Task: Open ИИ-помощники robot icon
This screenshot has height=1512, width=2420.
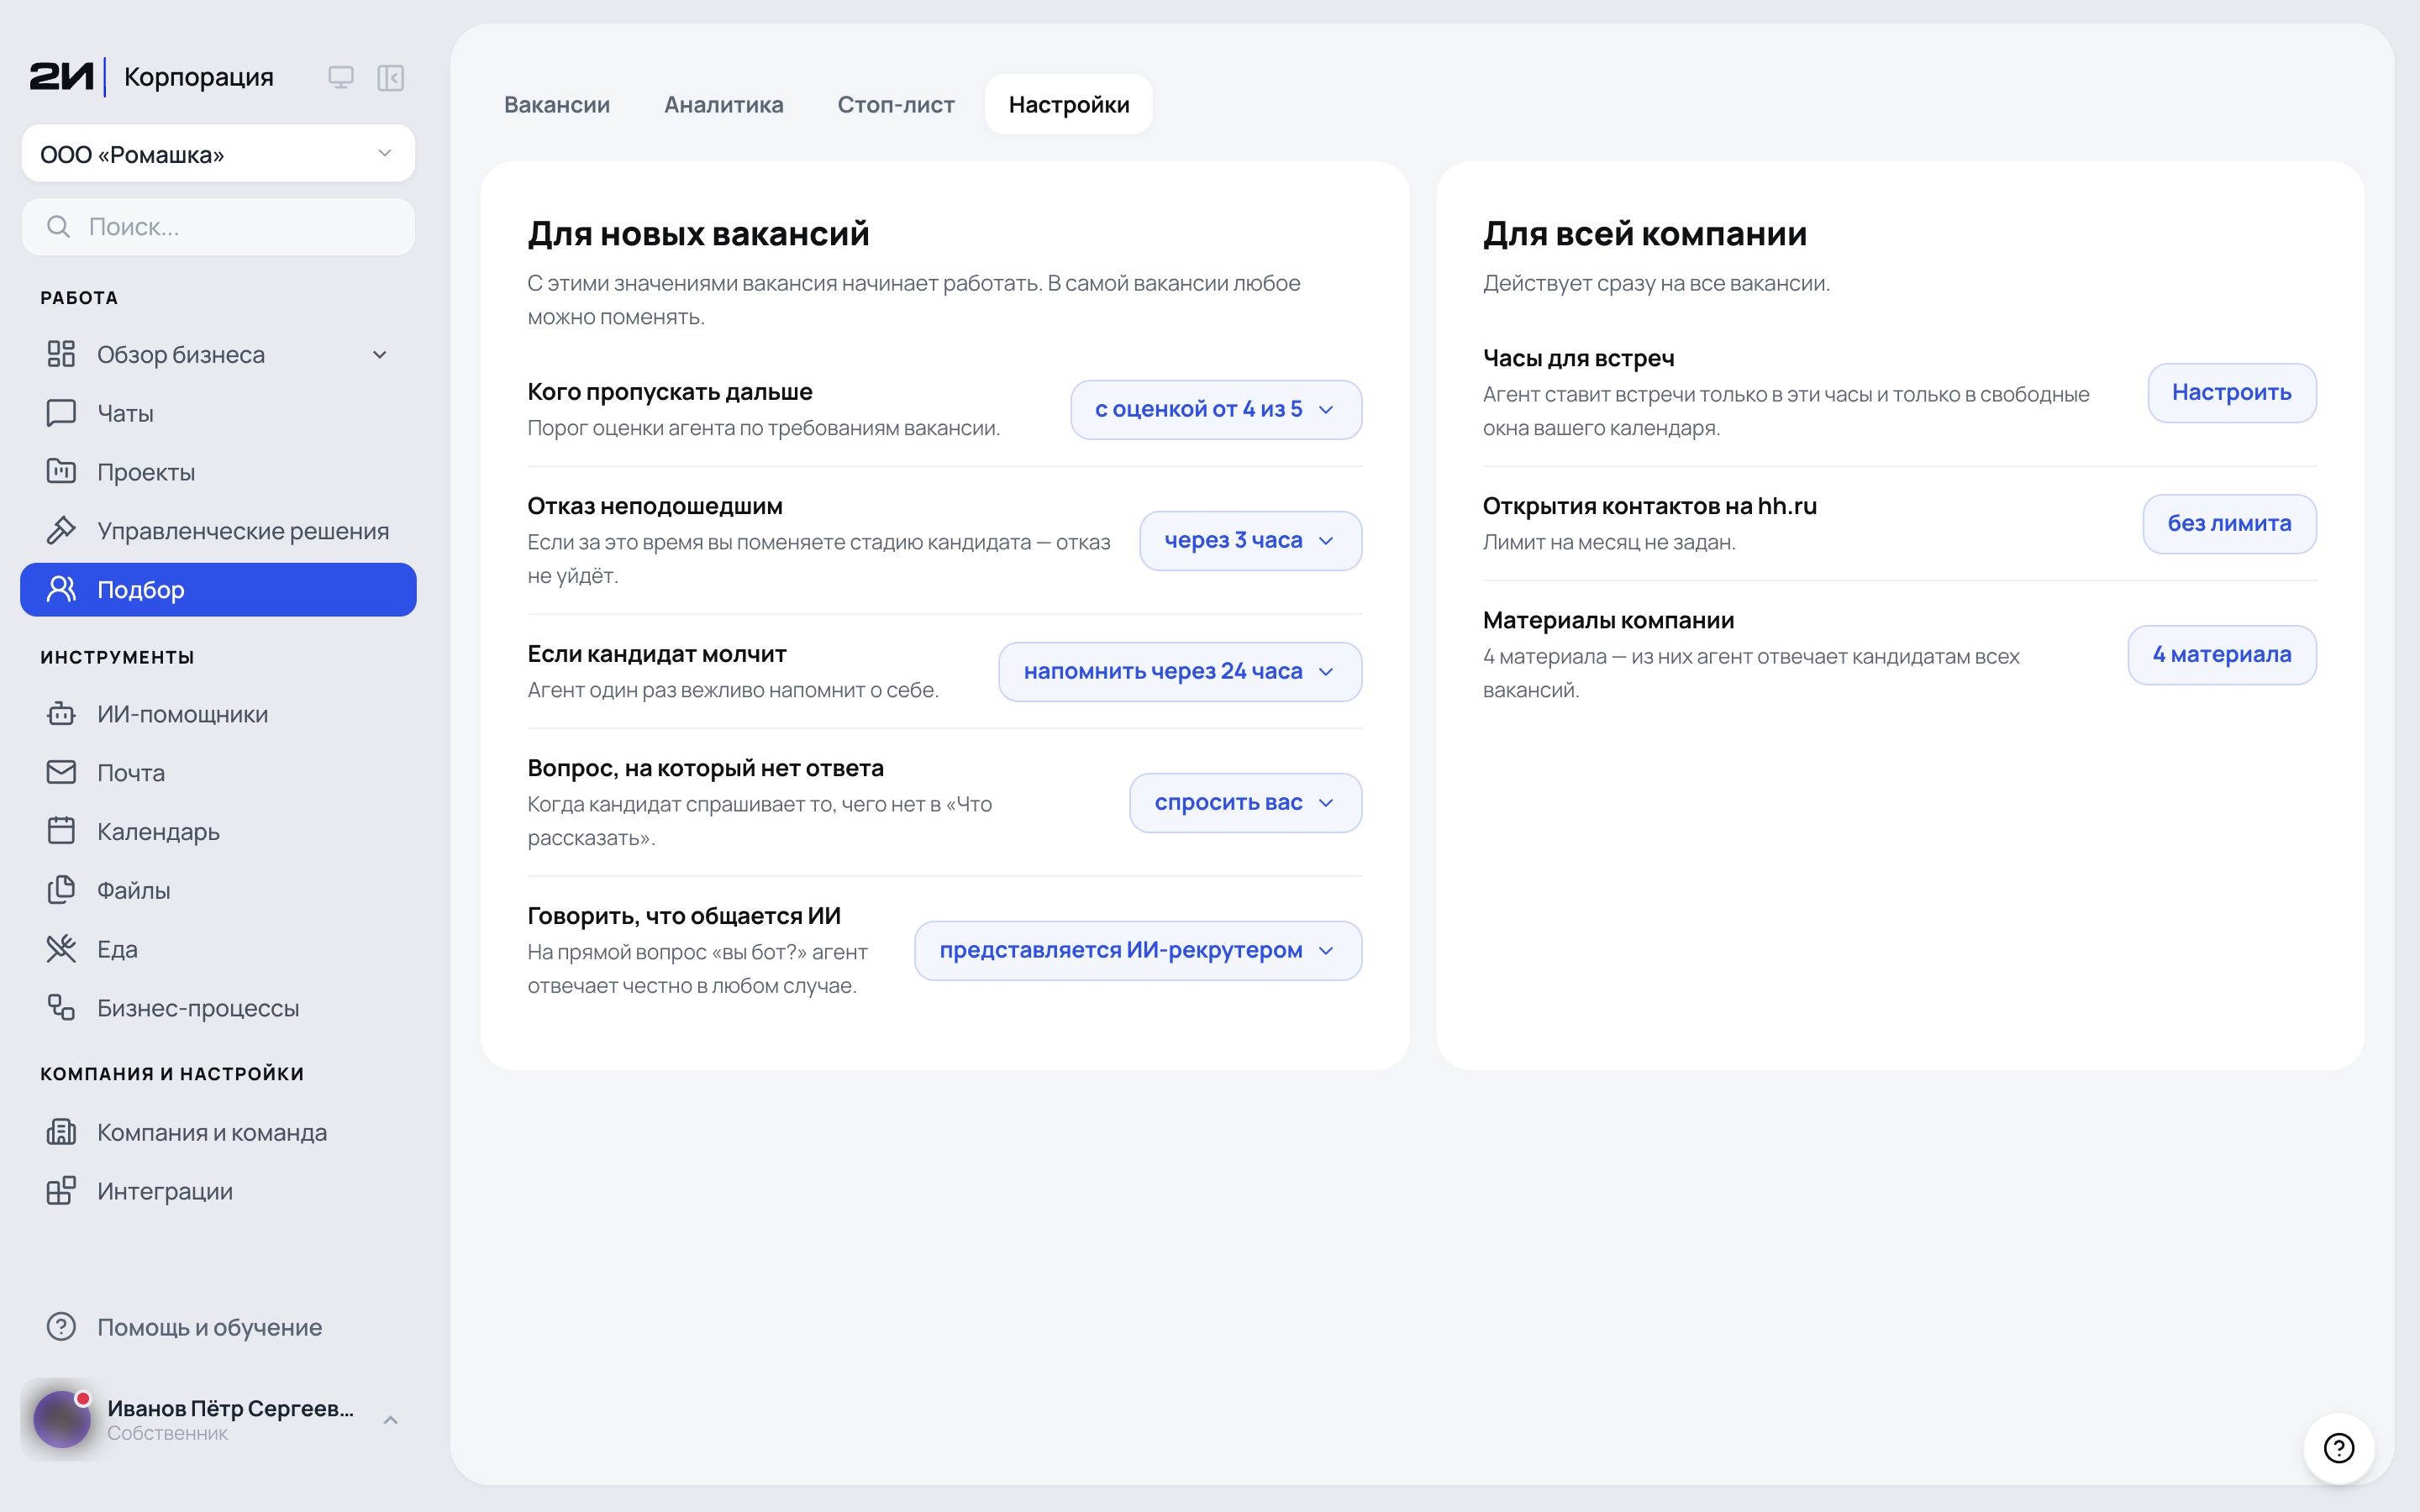Action: click(x=61, y=713)
